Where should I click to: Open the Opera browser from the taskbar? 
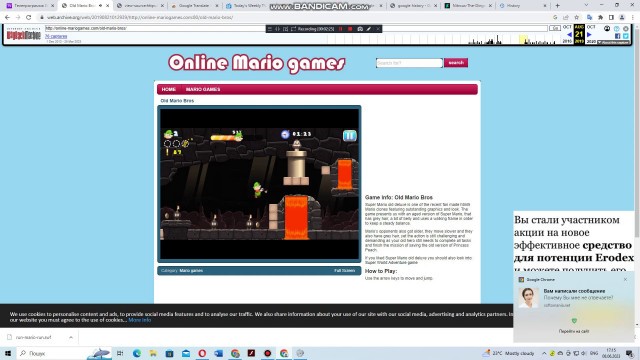pos(202,353)
